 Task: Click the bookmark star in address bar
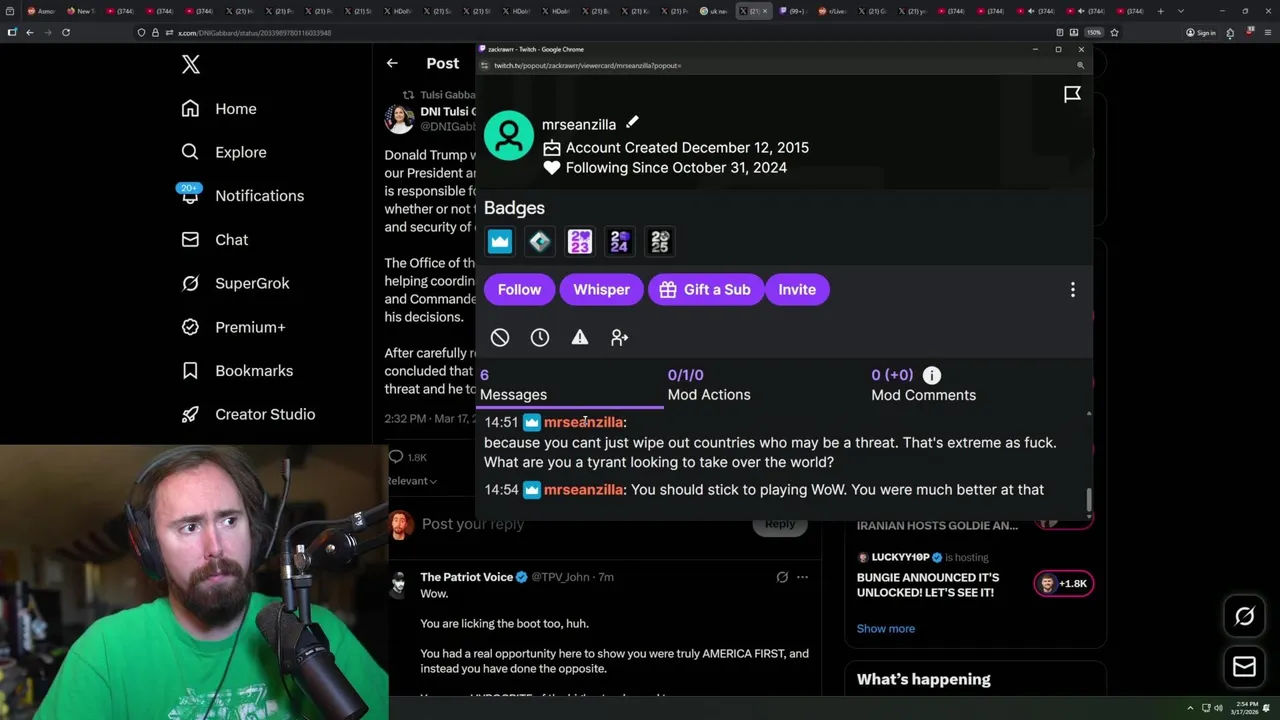[x=1113, y=32]
